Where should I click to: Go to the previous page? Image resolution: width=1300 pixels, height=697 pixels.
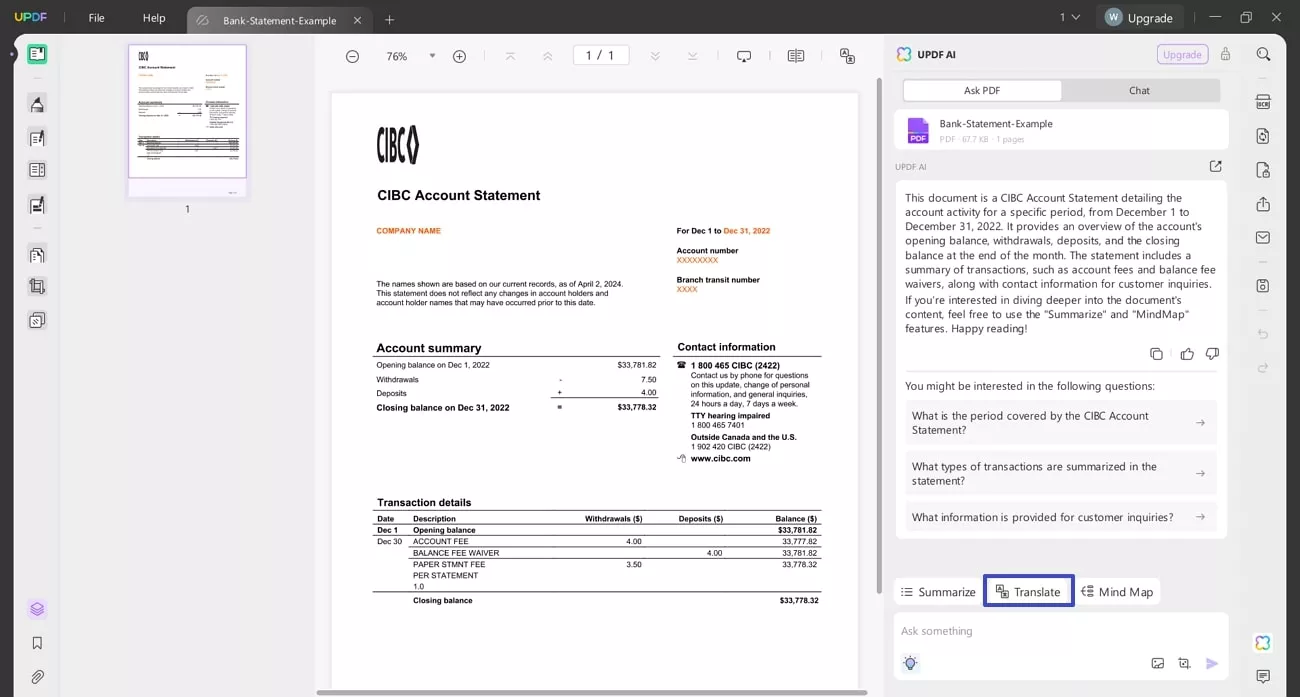[x=547, y=56]
